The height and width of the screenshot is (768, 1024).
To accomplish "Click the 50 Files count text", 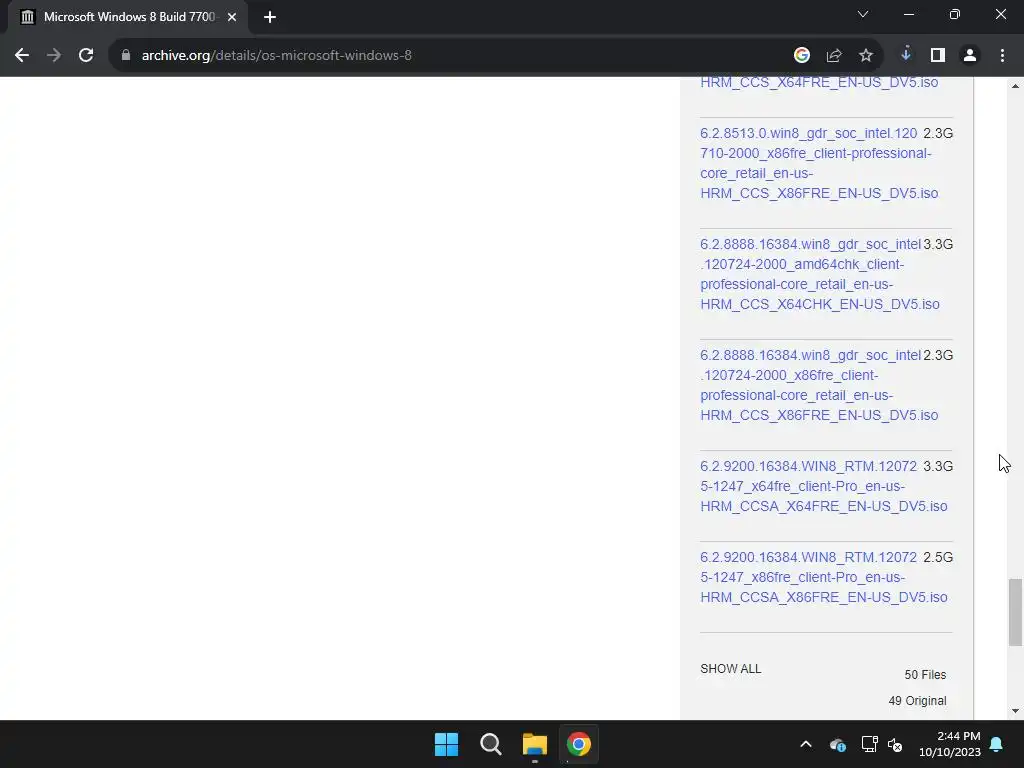I will 925,675.
